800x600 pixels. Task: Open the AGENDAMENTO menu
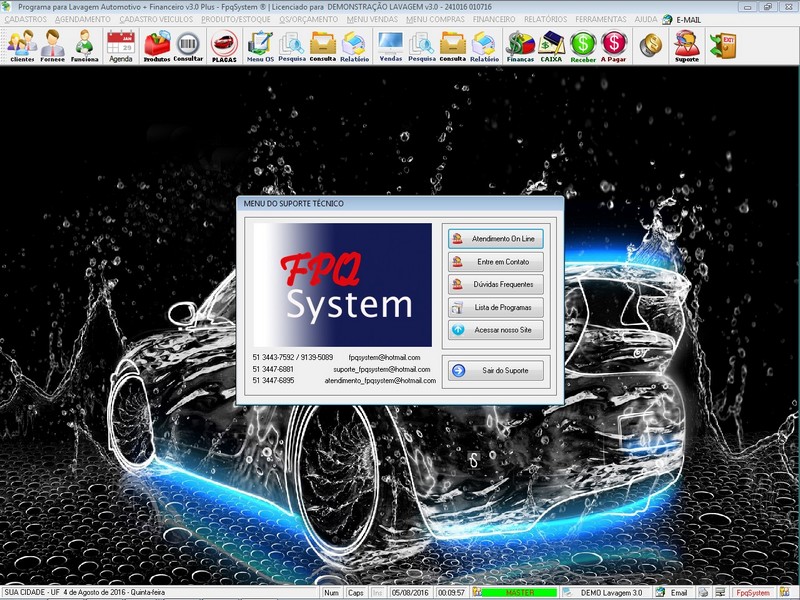coord(83,19)
